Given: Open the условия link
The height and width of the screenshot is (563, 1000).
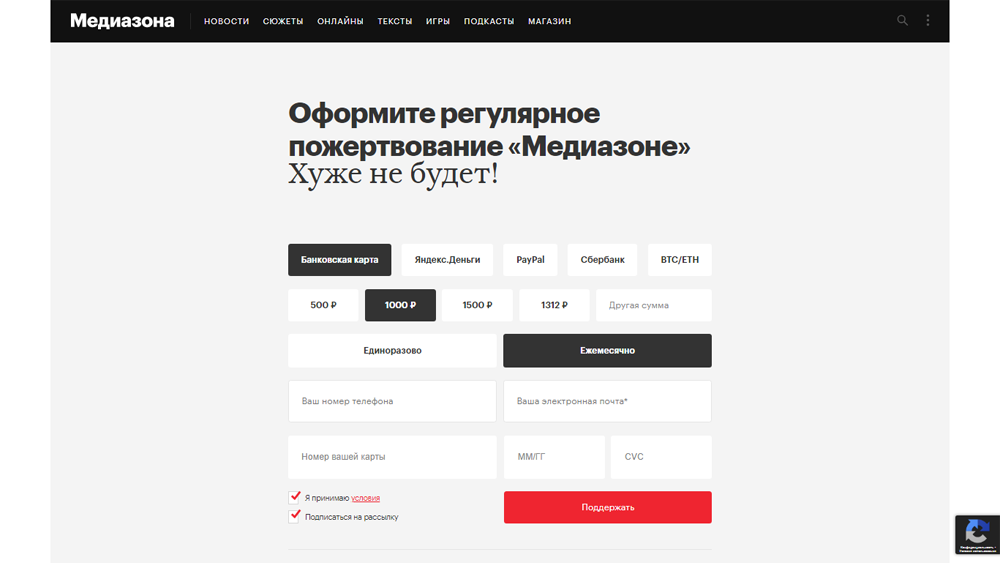Looking at the screenshot, I should (365, 498).
